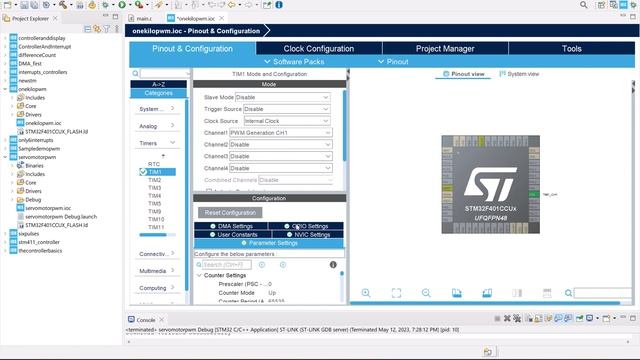Image resolution: width=640 pixels, height=360 pixels.
Task: Click the split view icon below chip
Action: [x=517, y=293]
